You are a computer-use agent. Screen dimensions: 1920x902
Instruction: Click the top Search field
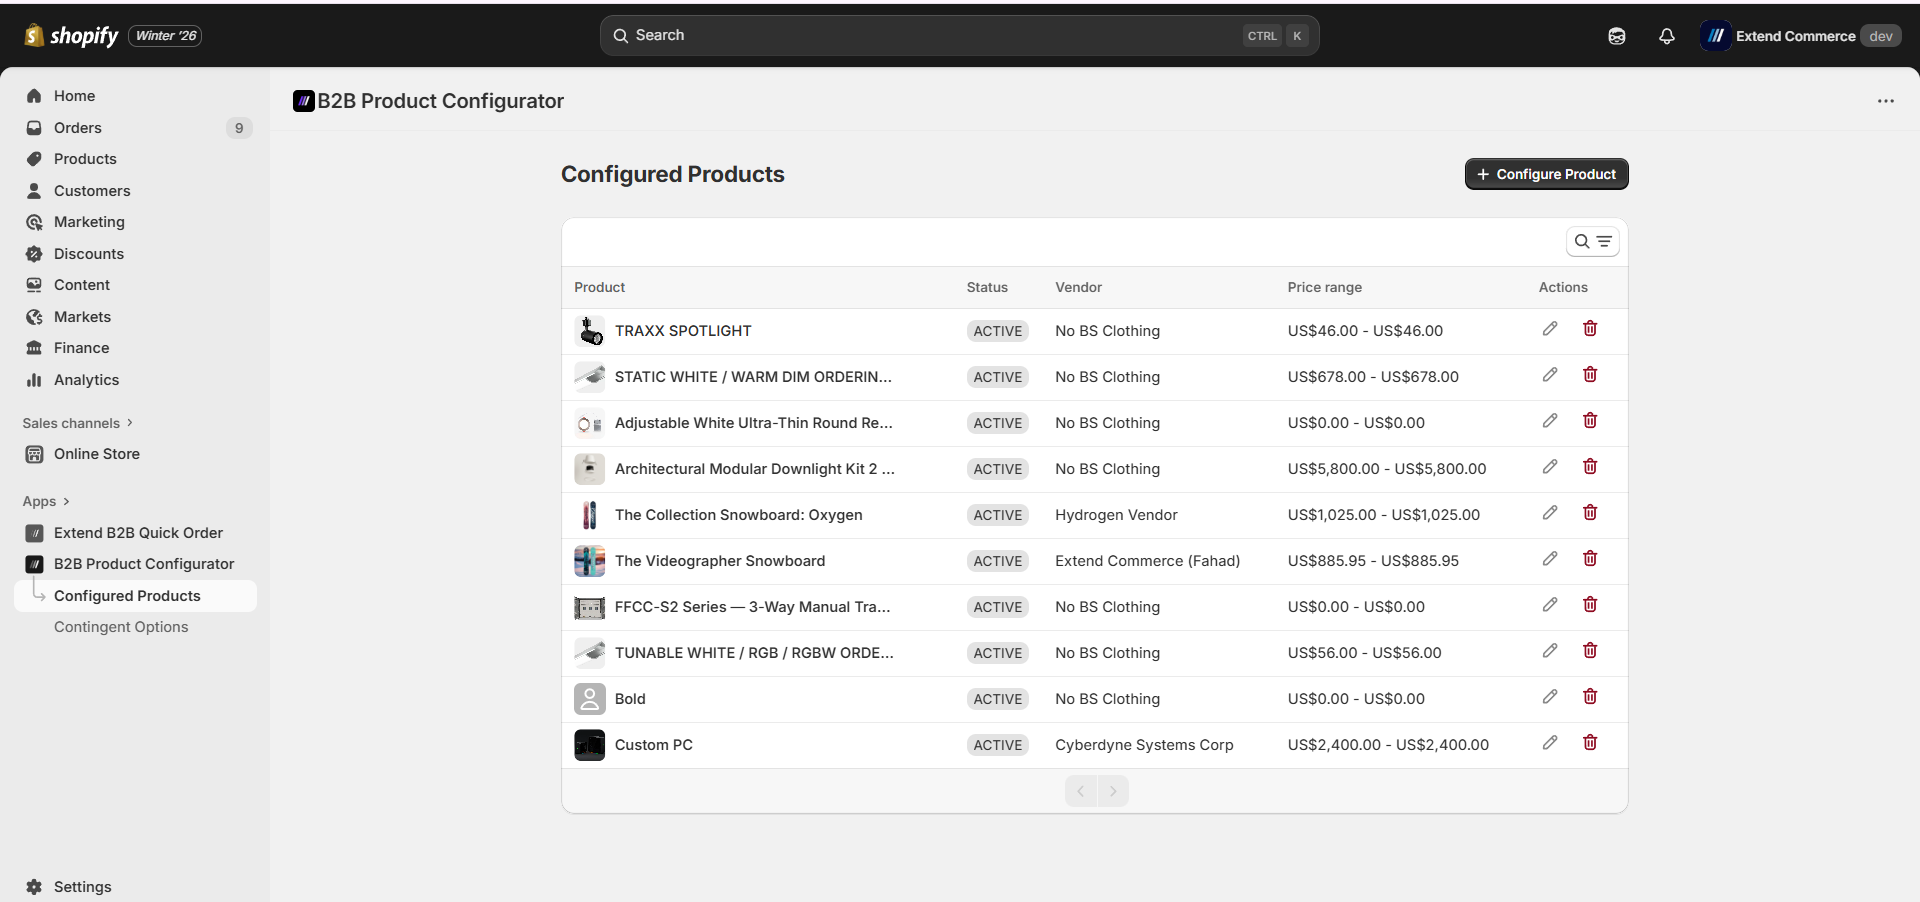click(960, 36)
